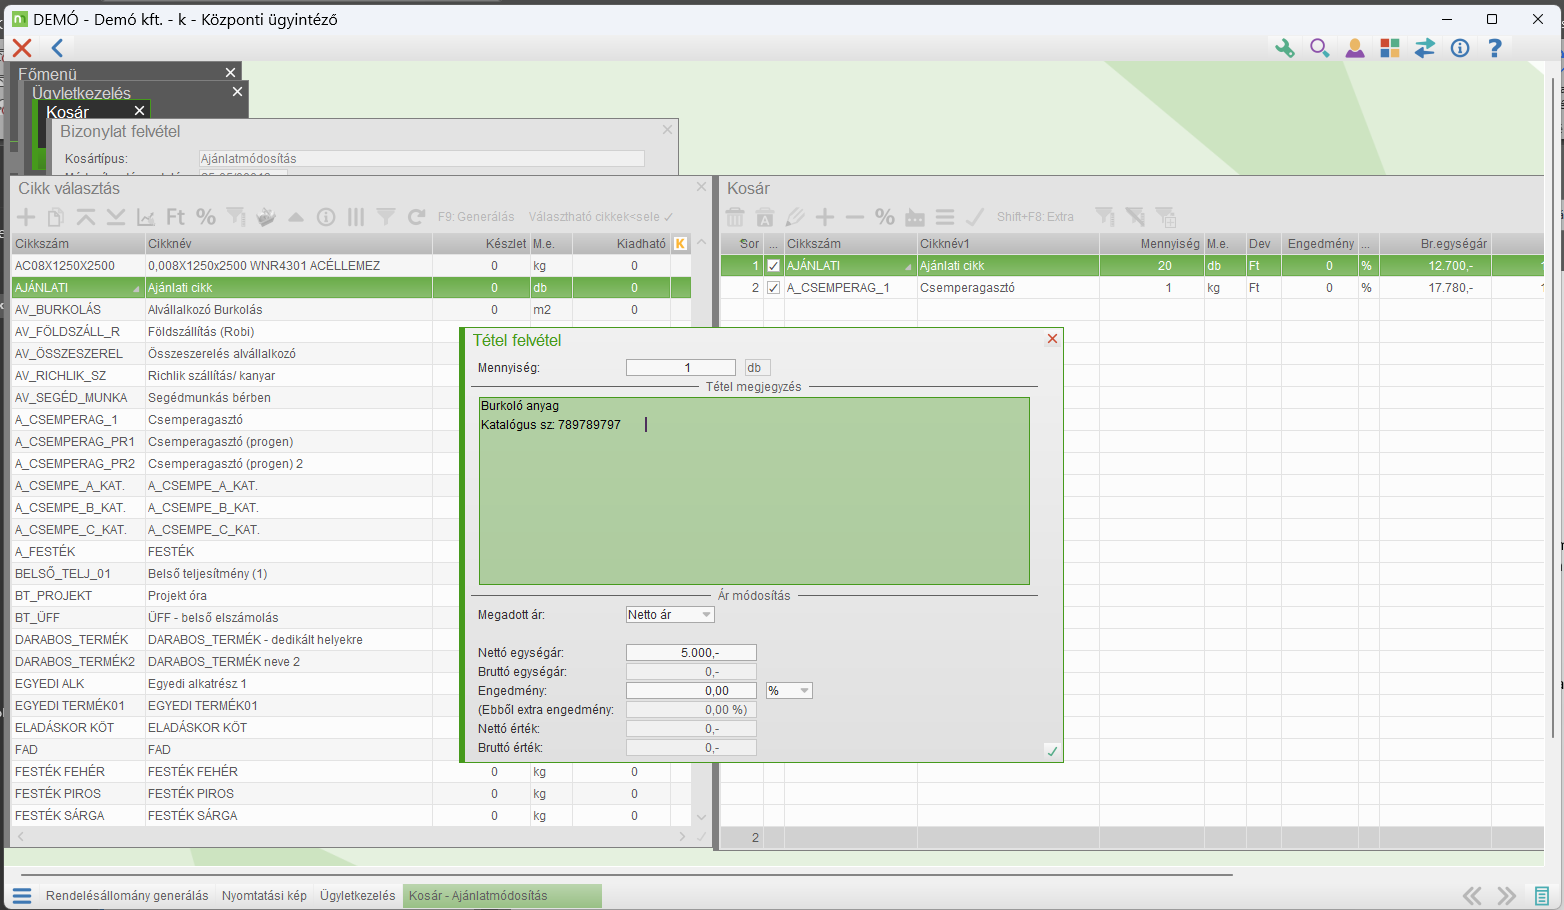
Task: Open the info circle icon in top toolbar
Action: (x=1460, y=48)
